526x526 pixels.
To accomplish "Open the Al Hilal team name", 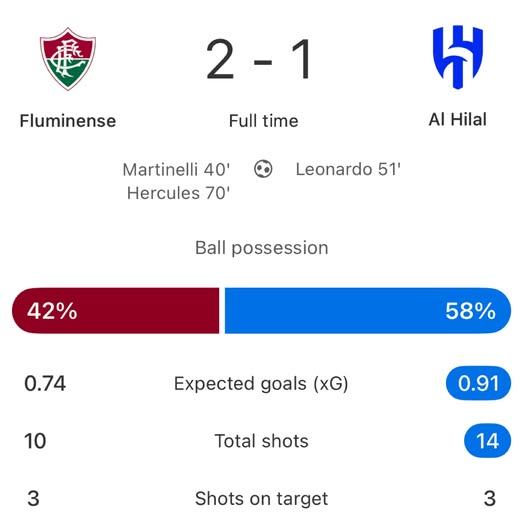I will click(458, 119).
